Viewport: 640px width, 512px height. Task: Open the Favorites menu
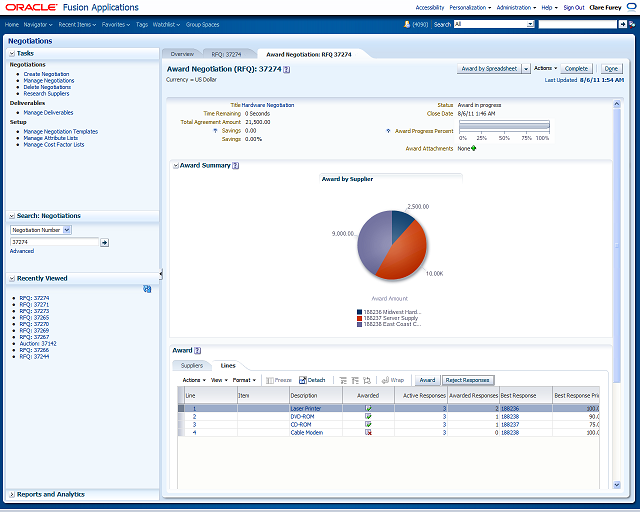(116, 24)
